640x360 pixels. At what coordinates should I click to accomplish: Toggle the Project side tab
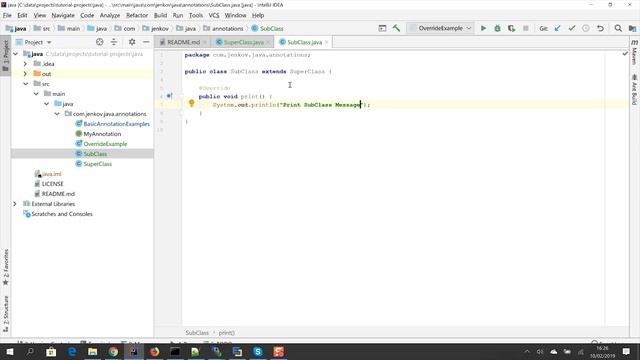5,56
